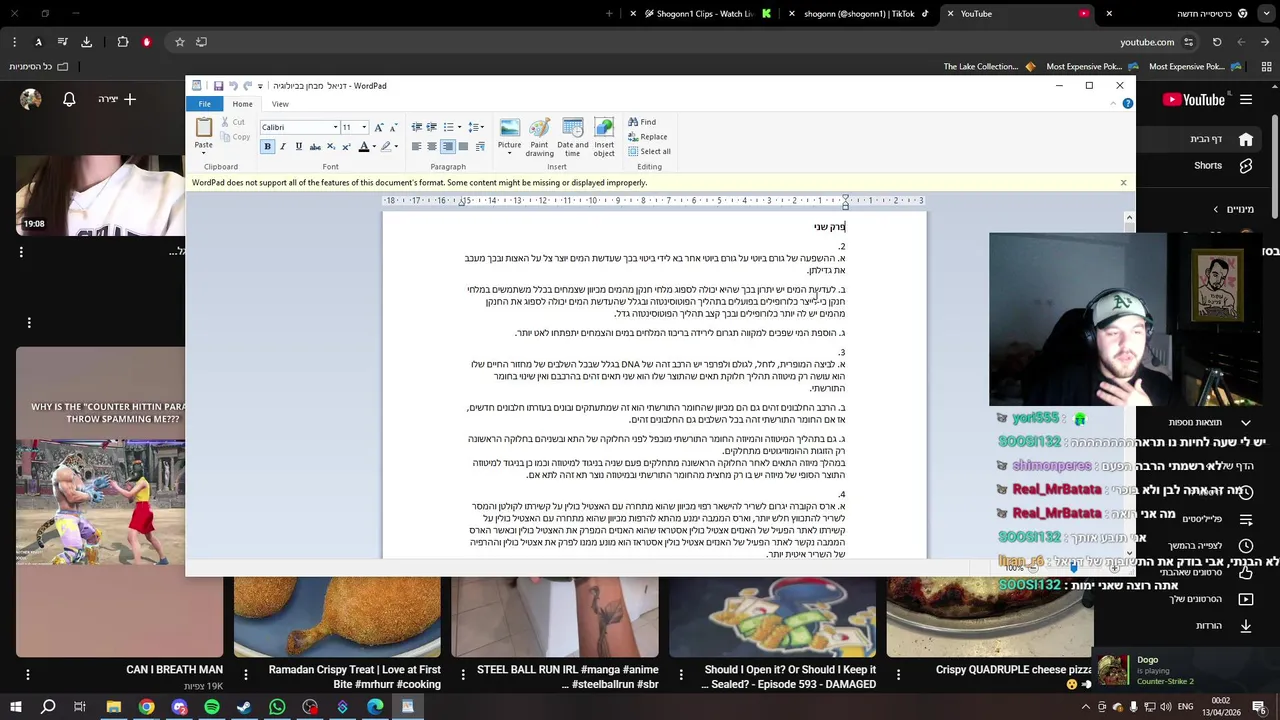The height and width of the screenshot is (720, 1280).
Task: Toggle Bold formatting
Action: [267, 147]
